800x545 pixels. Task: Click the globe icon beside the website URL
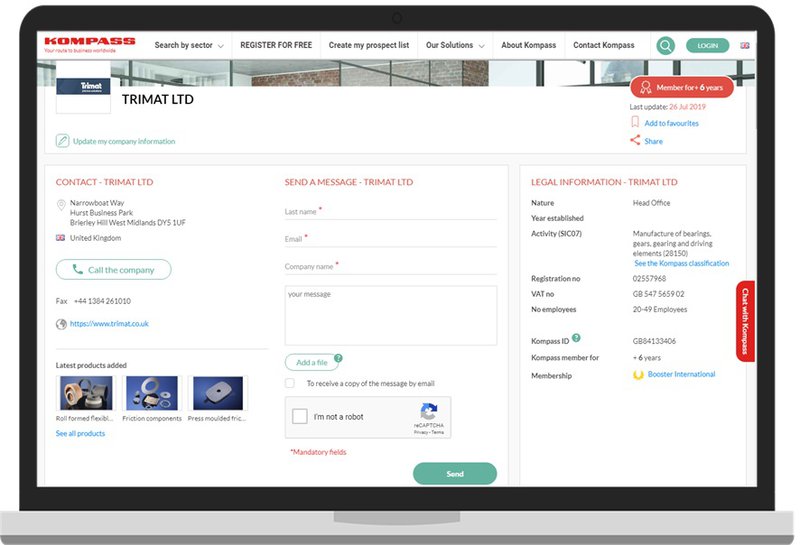click(61, 324)
